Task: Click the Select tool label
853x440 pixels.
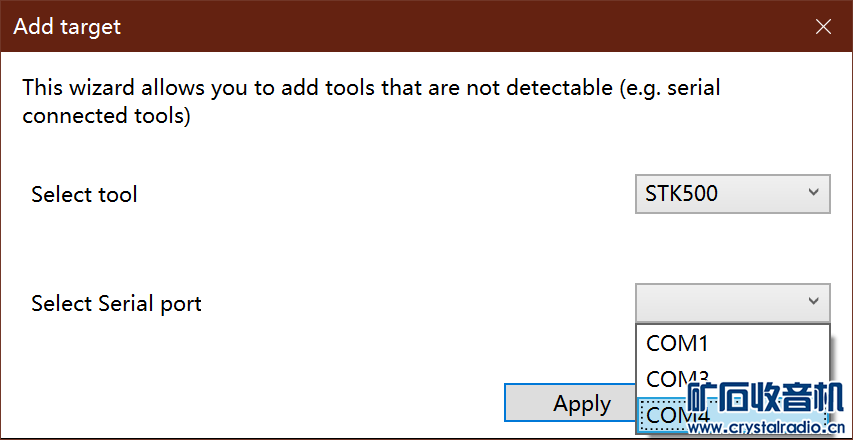Action: pyautogui.click(x=85, y=194)
